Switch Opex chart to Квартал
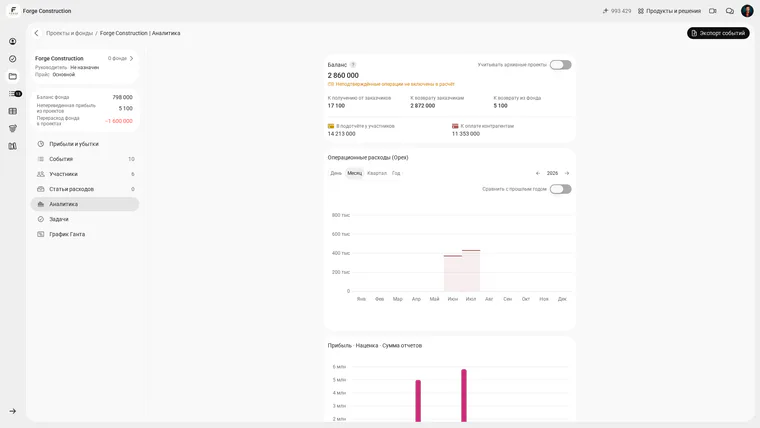The height and width of the screenshot is (428, 760). (x=377, y=173)
